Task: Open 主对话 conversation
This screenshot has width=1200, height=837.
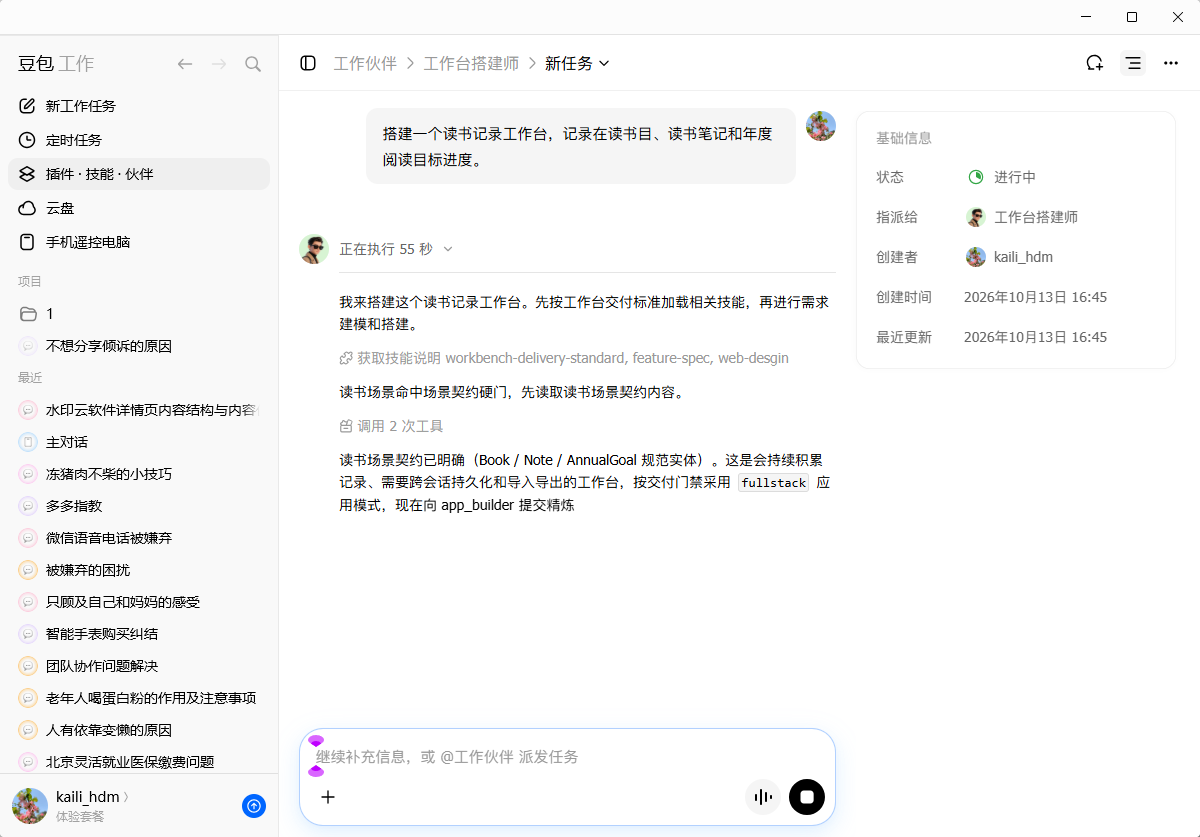Action: [x=139, y=442]
